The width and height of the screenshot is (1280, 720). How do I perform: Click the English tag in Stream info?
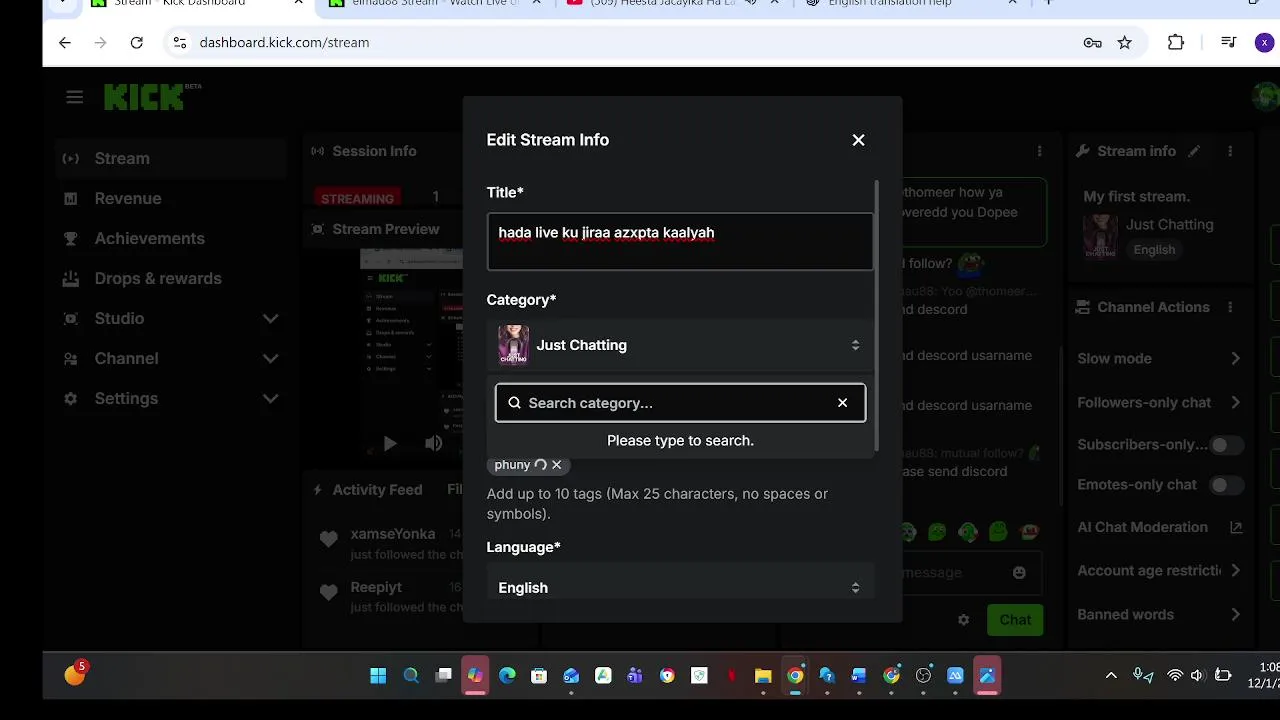point(1154,250)
